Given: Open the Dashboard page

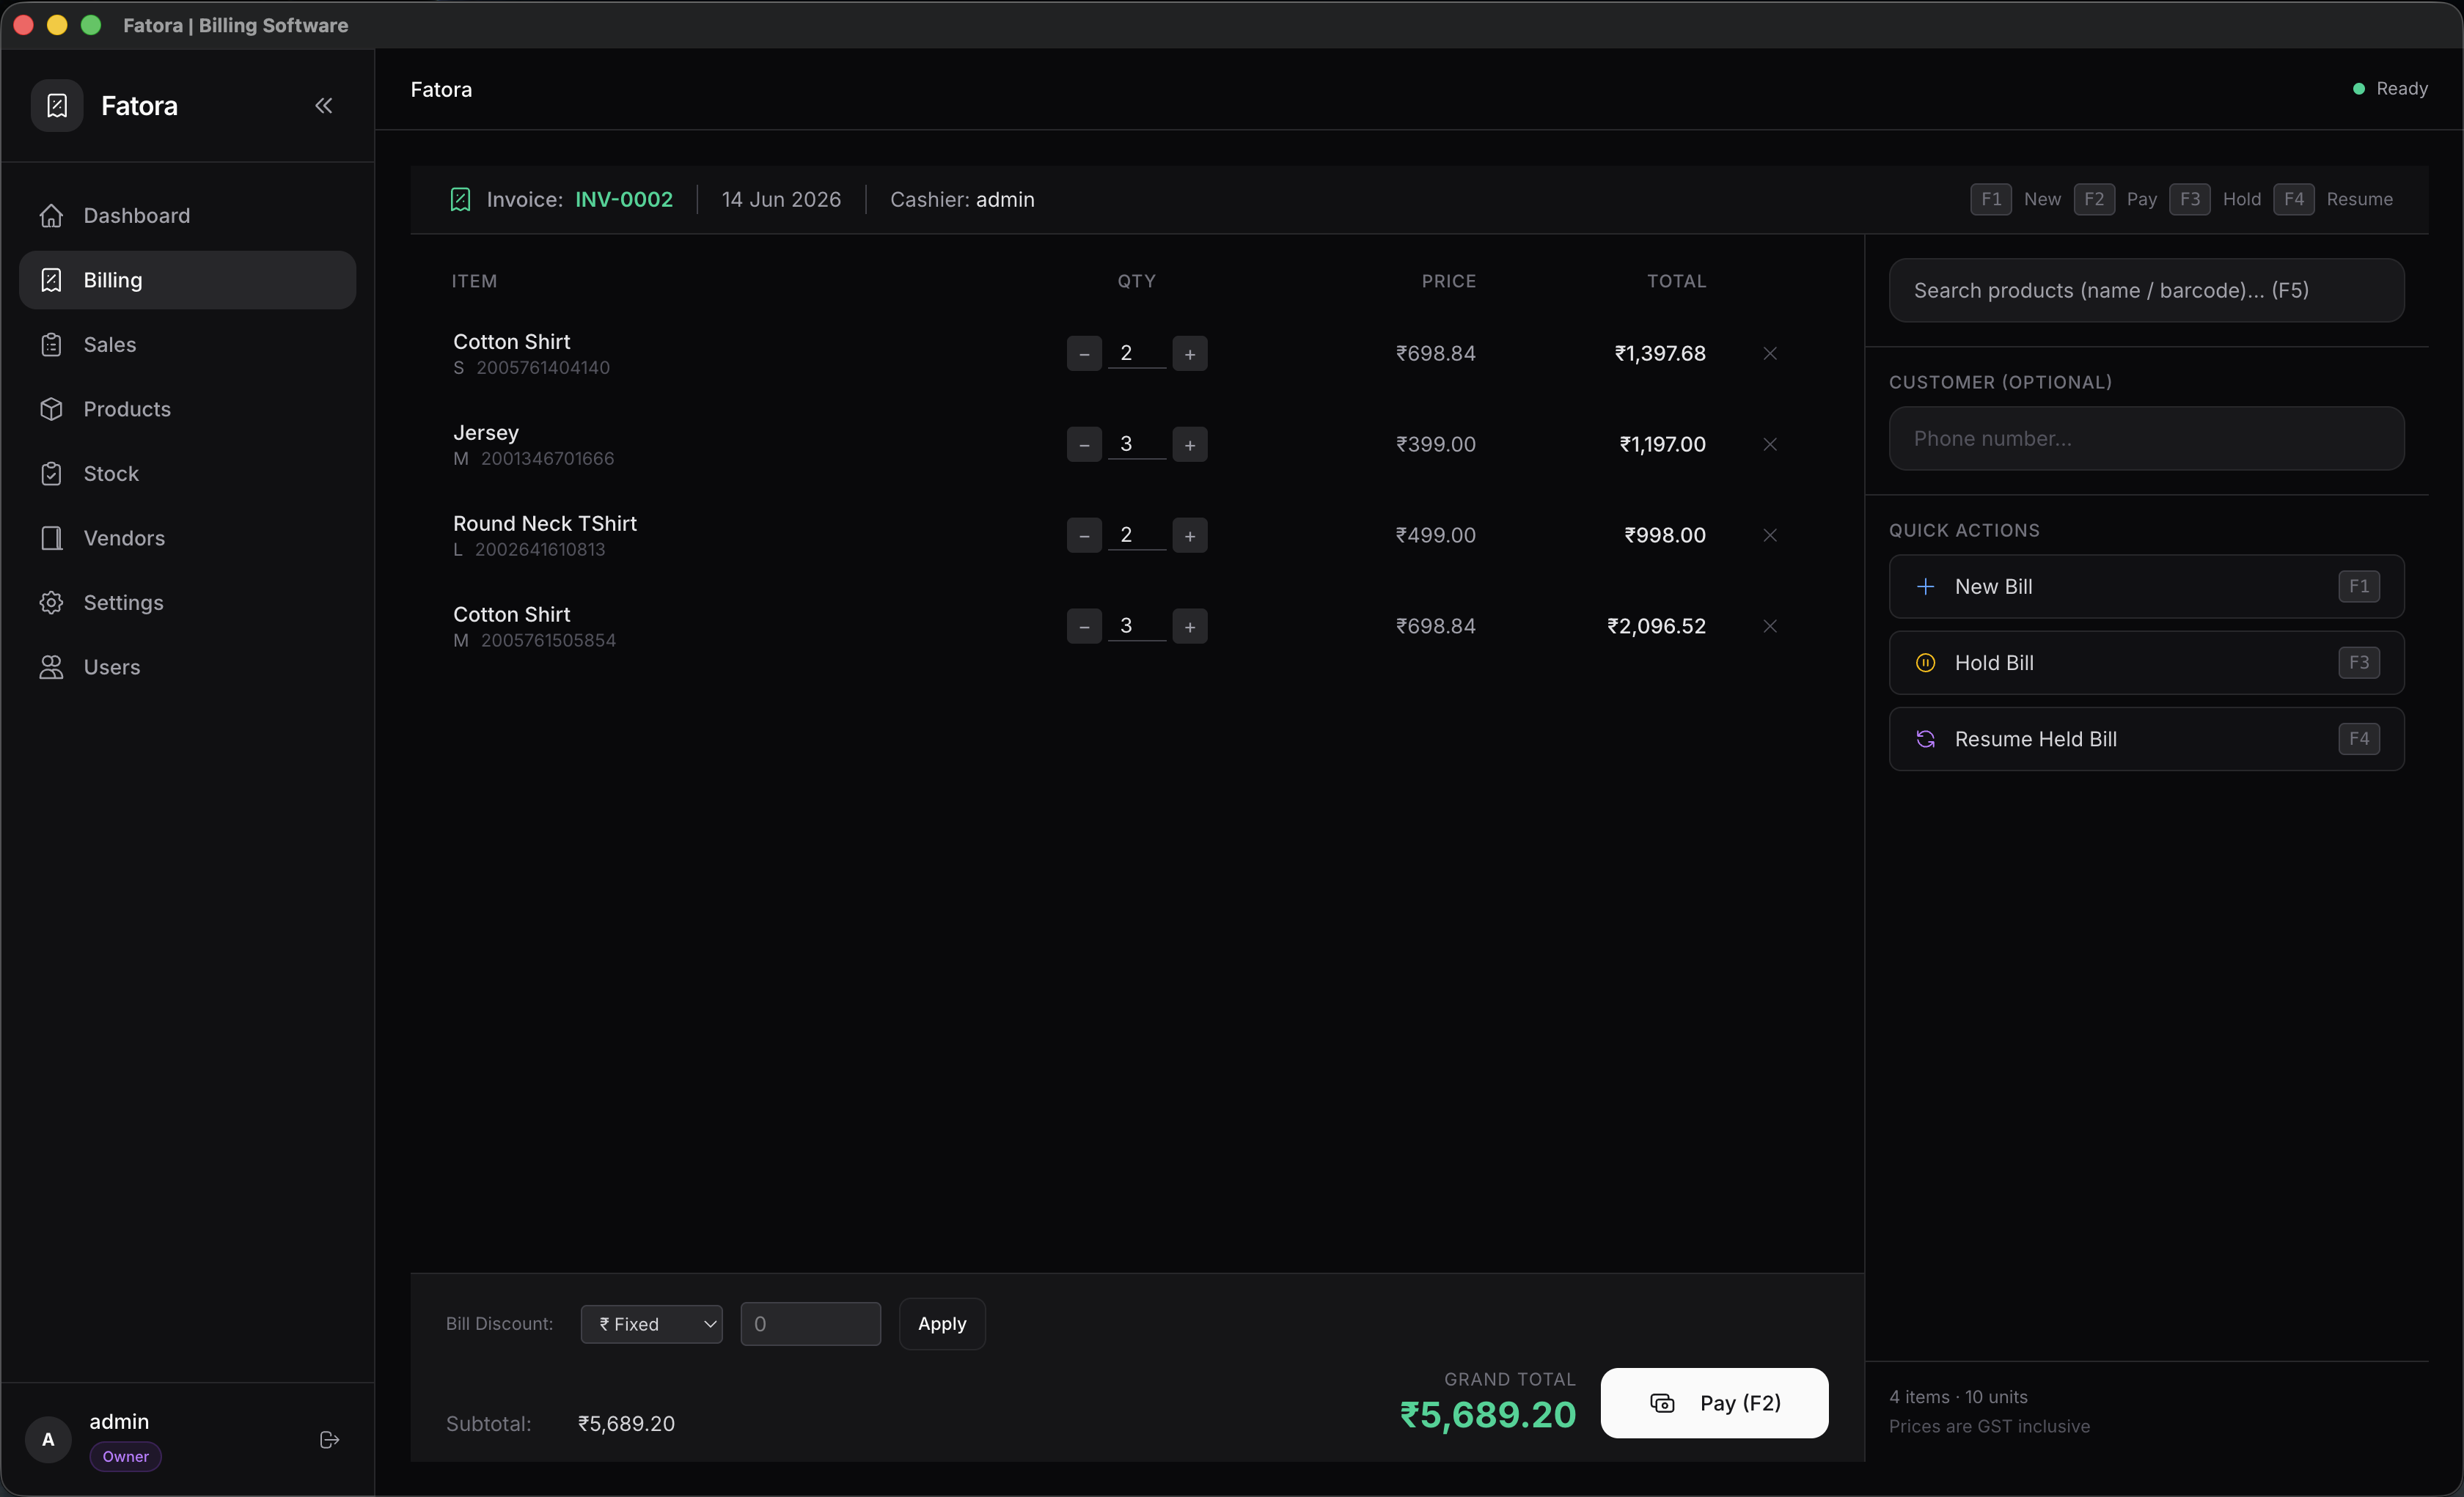Looking at the screenshot, I should click(187, 215).
